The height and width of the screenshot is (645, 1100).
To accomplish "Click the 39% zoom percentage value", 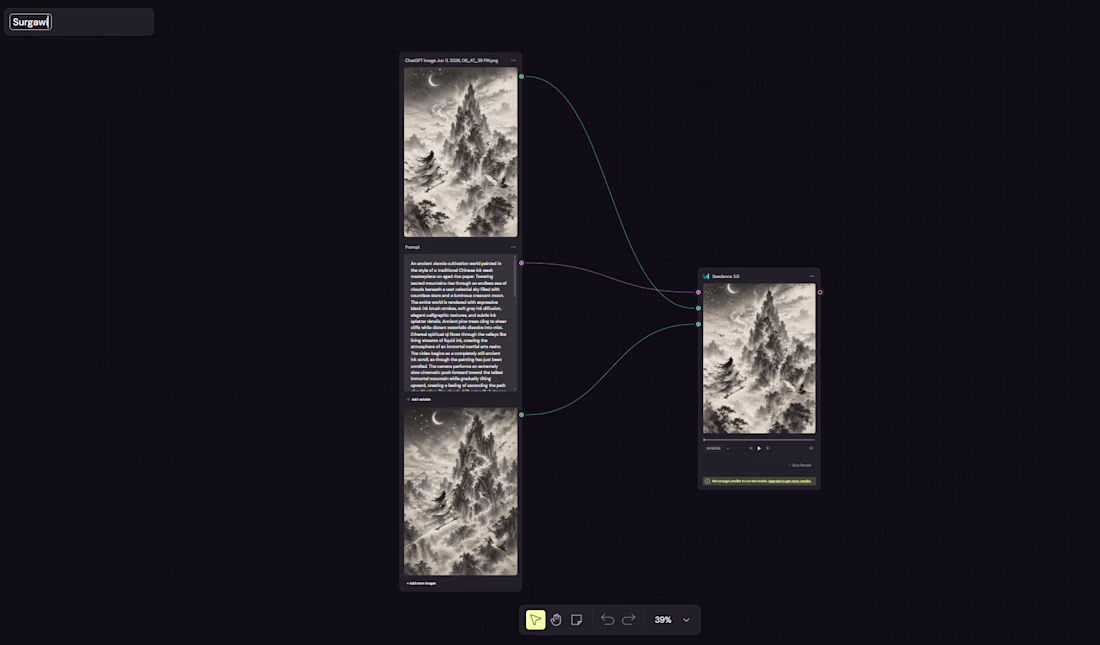I will [x=663, y=620].
